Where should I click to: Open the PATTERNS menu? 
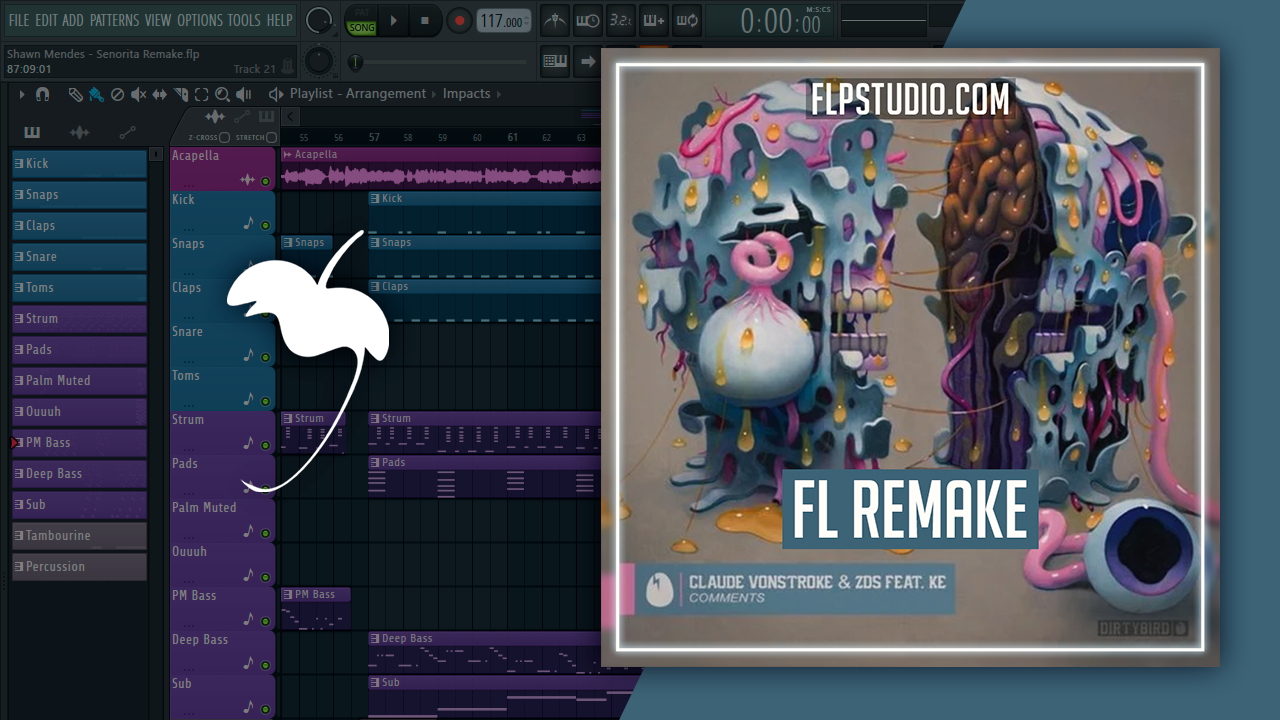(x=114, y=20)
